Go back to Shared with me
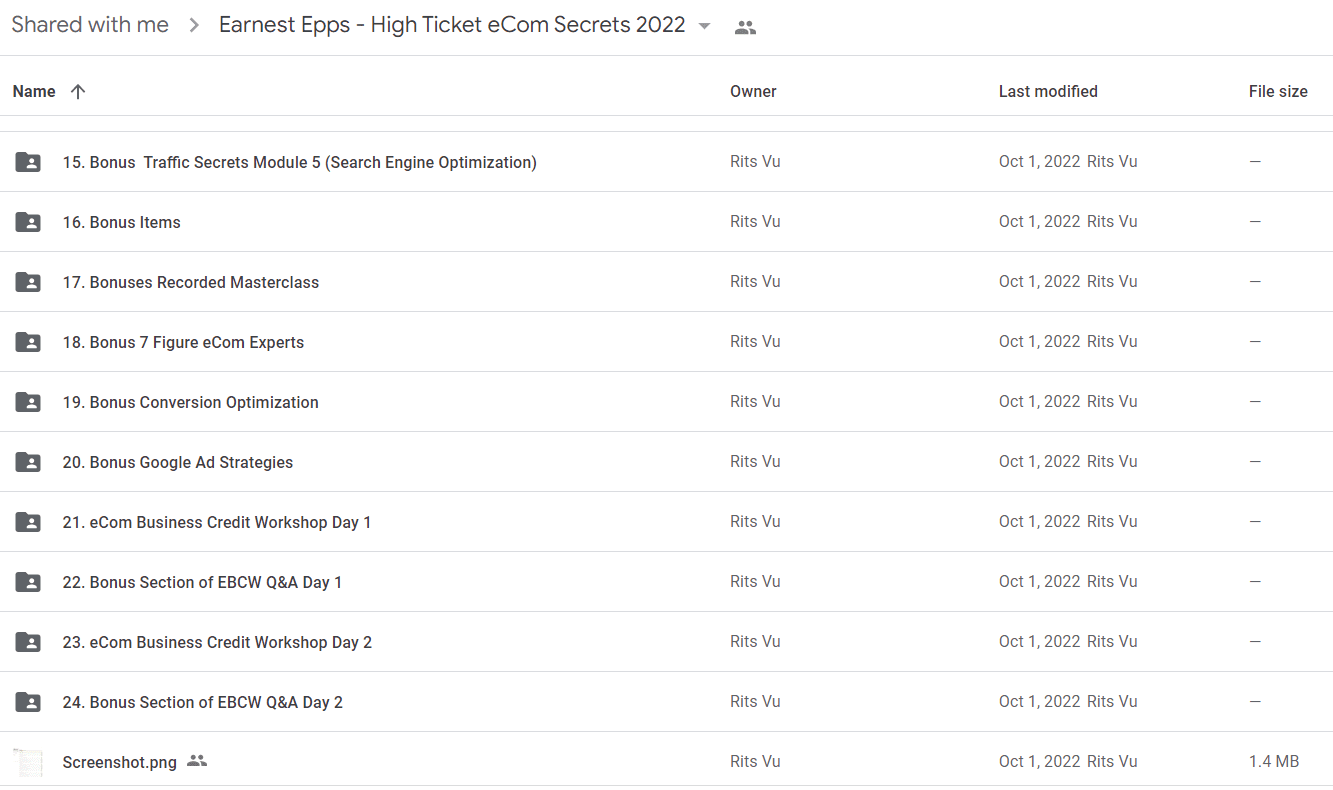1333x790 pixels. (90, 25)
